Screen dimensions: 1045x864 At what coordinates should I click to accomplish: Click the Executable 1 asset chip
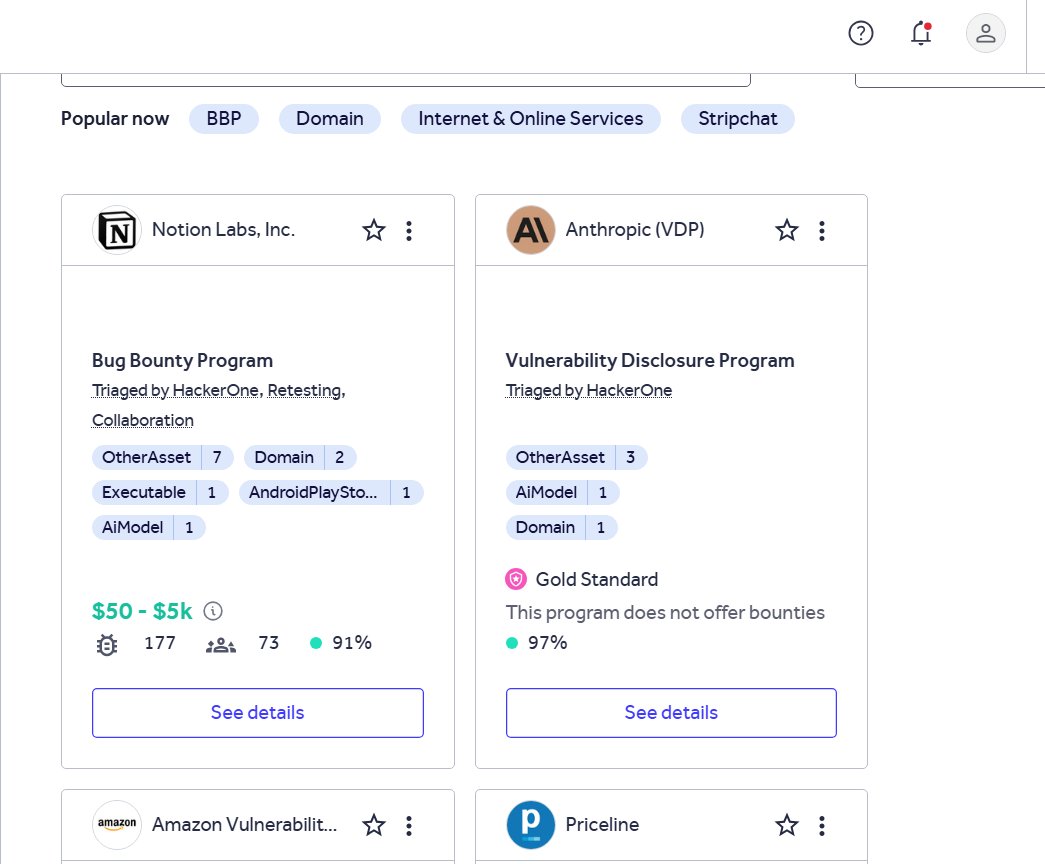click(160, 493)
